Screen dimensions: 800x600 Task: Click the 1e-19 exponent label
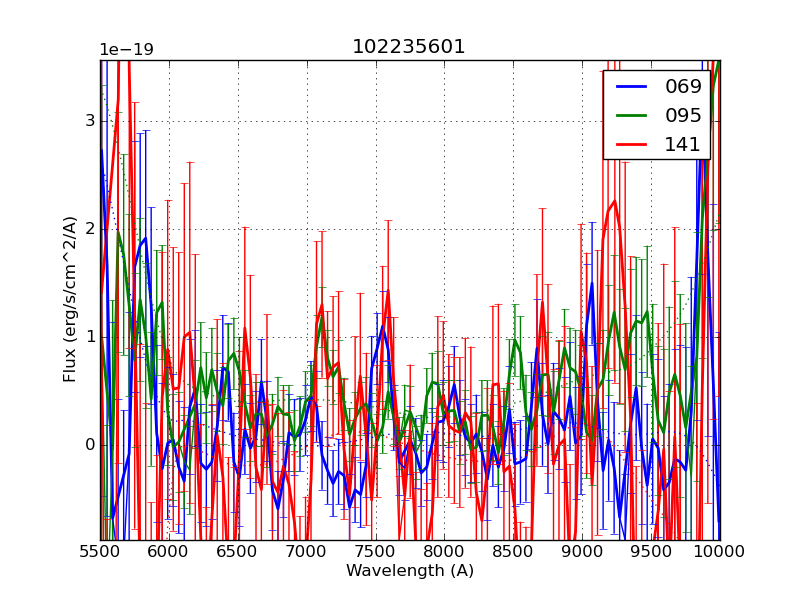[126, 50]
